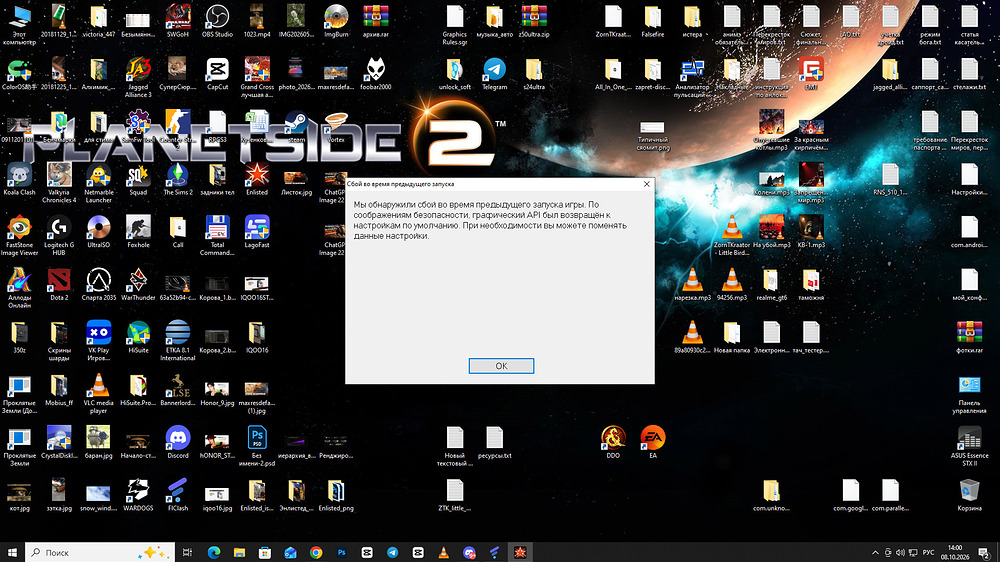Click OK in the crash warning dialog
This screenshot has height=562, width=1000.
pos(501,366)
